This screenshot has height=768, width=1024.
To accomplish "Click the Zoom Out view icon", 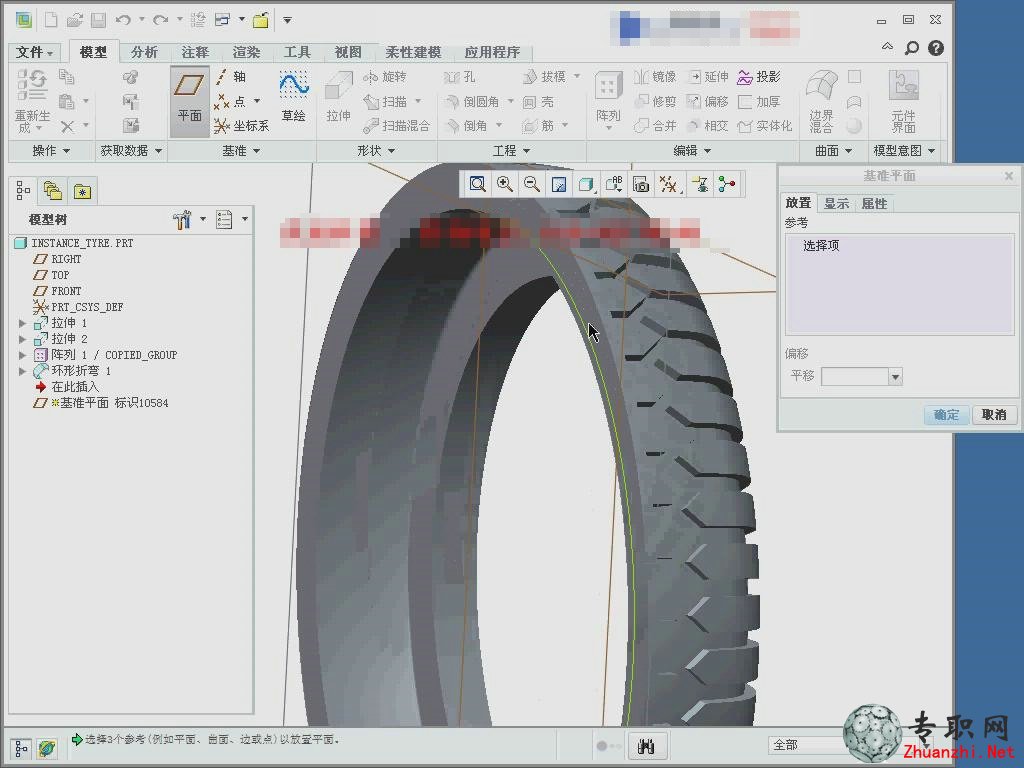I will pyautogui.click(x=532, y=185).
